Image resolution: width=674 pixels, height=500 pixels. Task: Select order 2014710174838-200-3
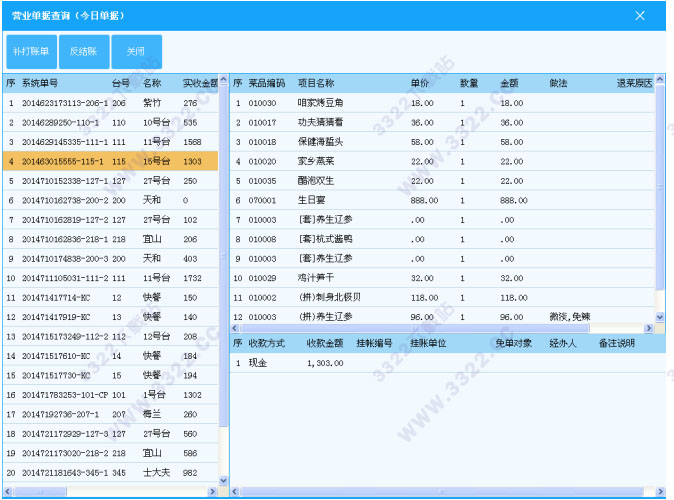coord(111,258)
